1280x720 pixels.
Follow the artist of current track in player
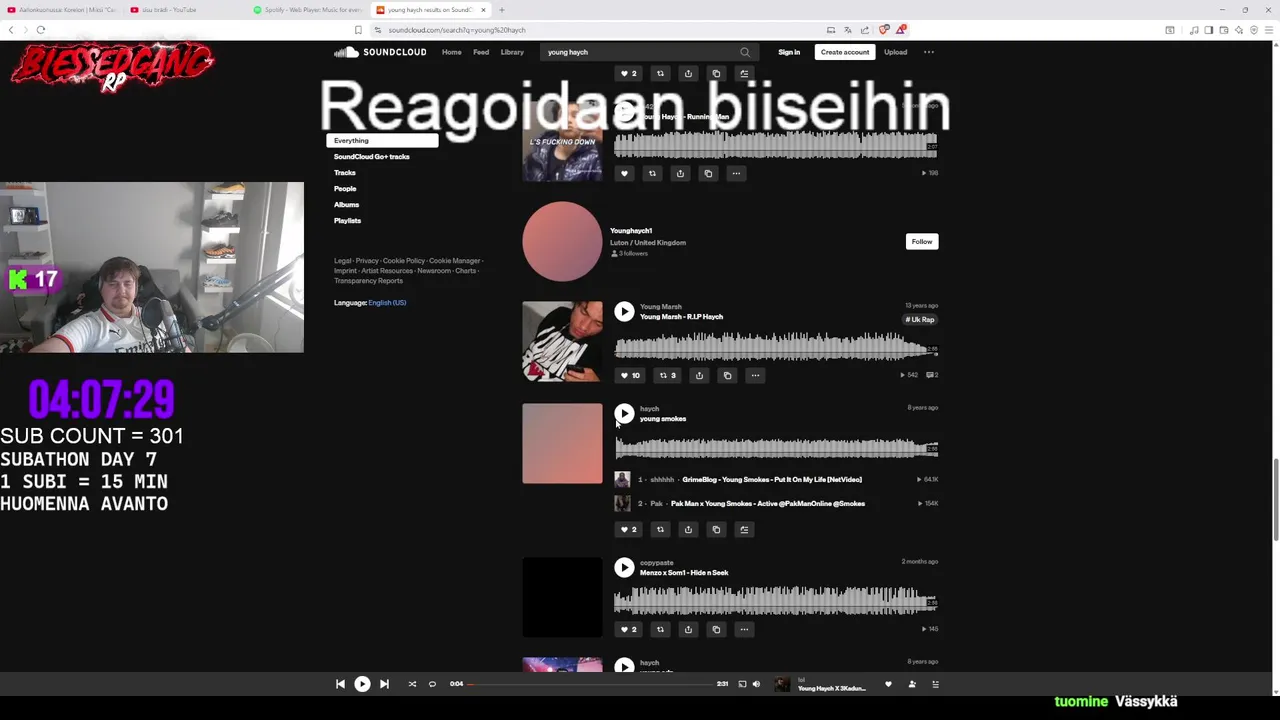point(912,684)
